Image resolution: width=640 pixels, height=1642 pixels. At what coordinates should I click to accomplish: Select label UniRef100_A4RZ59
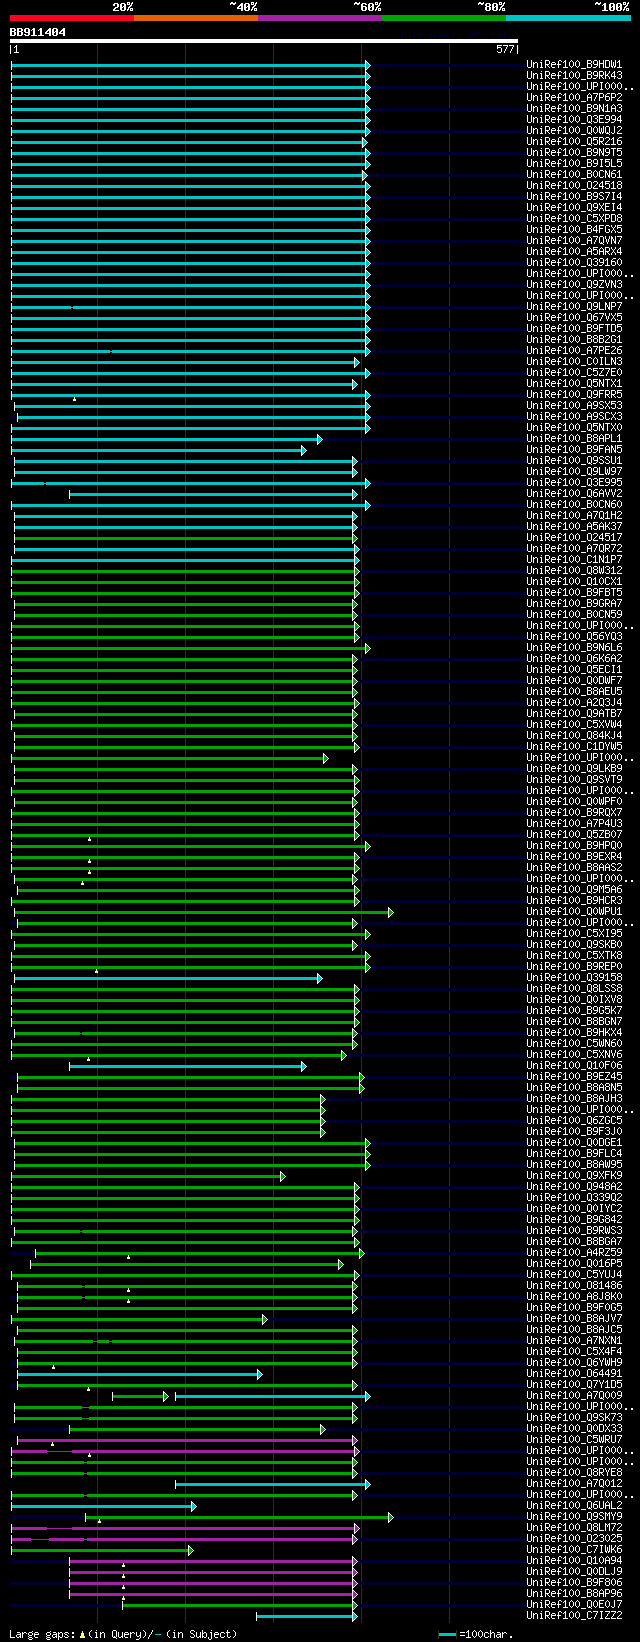(x=574, y=1253)
